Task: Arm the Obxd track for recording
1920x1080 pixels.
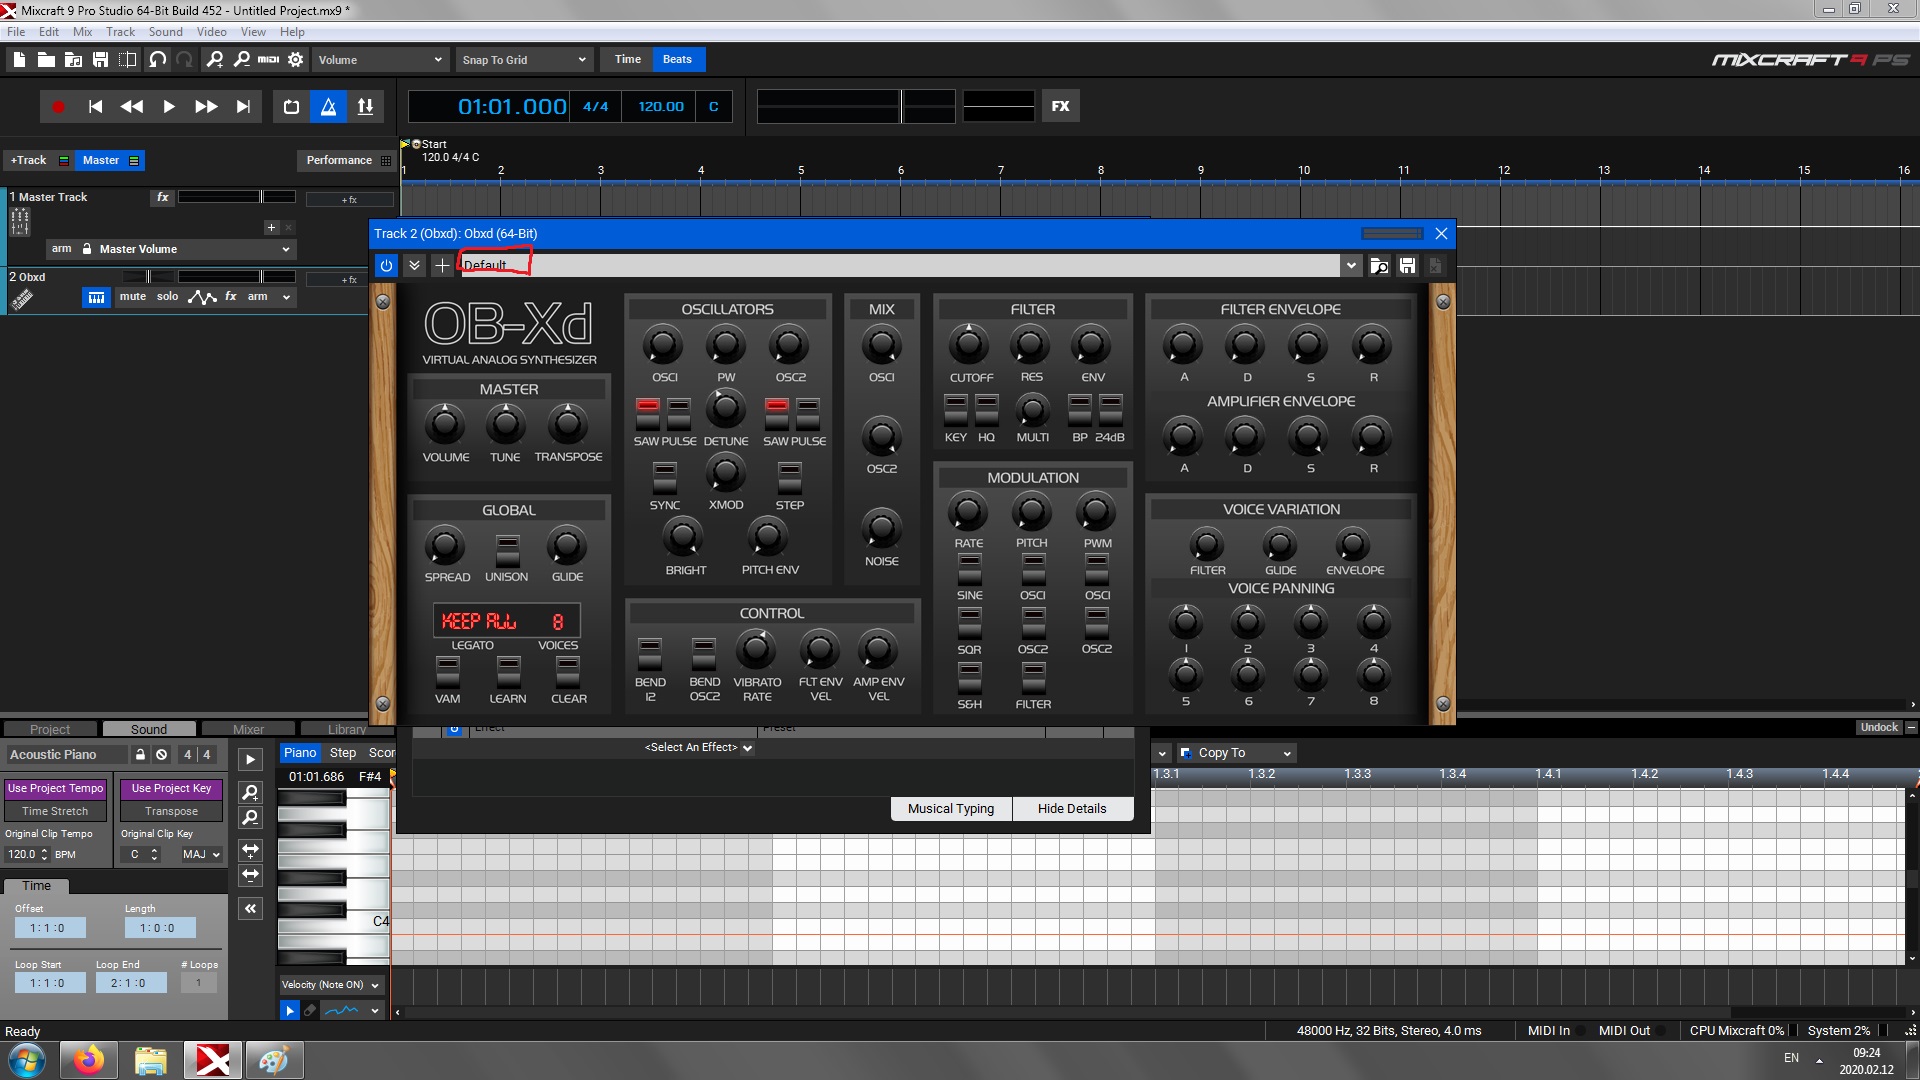Action: (x=257, y=297)
